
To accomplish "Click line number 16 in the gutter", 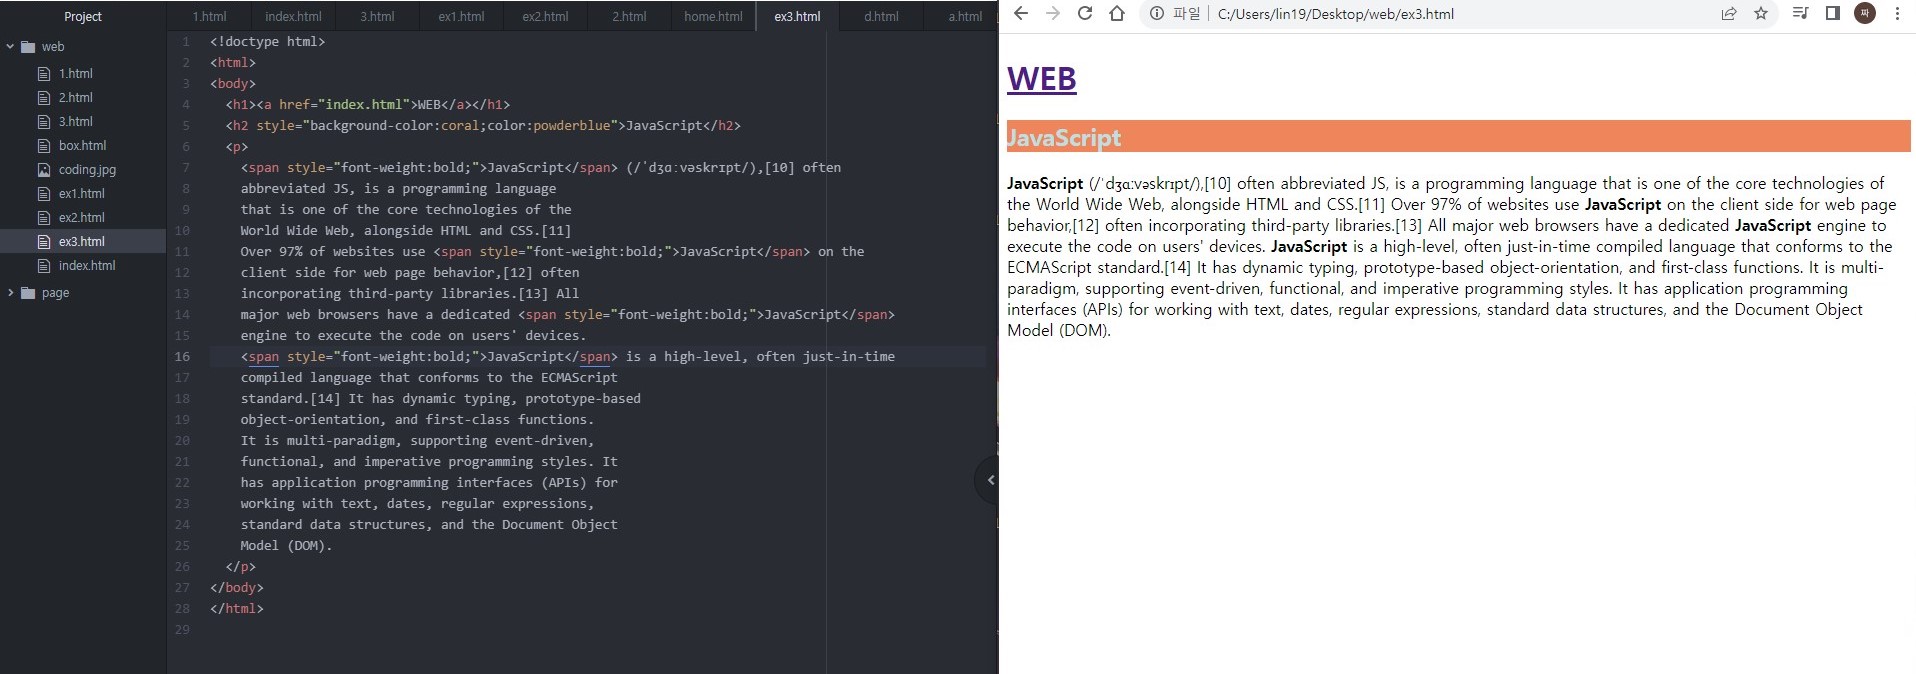I will tap(182, 357).
